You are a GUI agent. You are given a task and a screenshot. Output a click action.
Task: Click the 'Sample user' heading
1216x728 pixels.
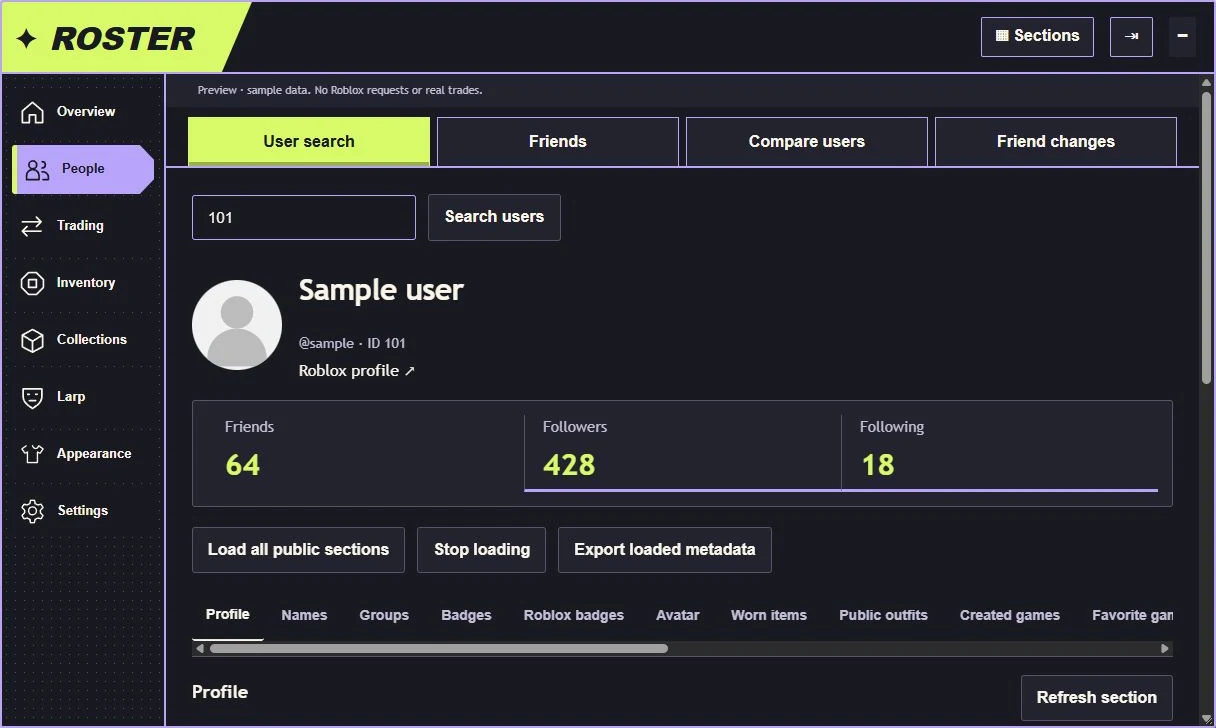(x=381, y=291)
